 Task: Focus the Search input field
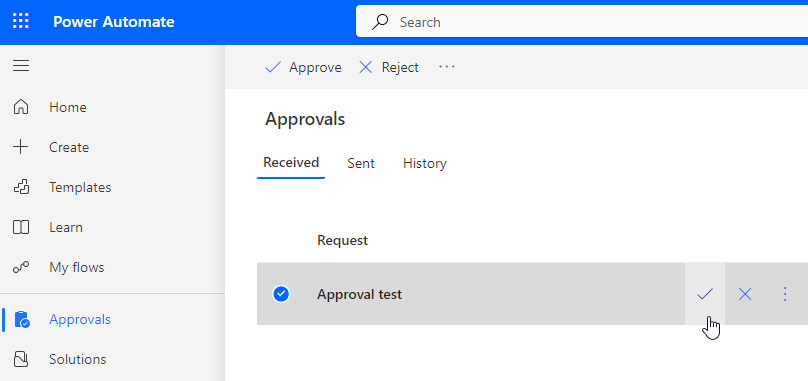click(x=582, y=22)
